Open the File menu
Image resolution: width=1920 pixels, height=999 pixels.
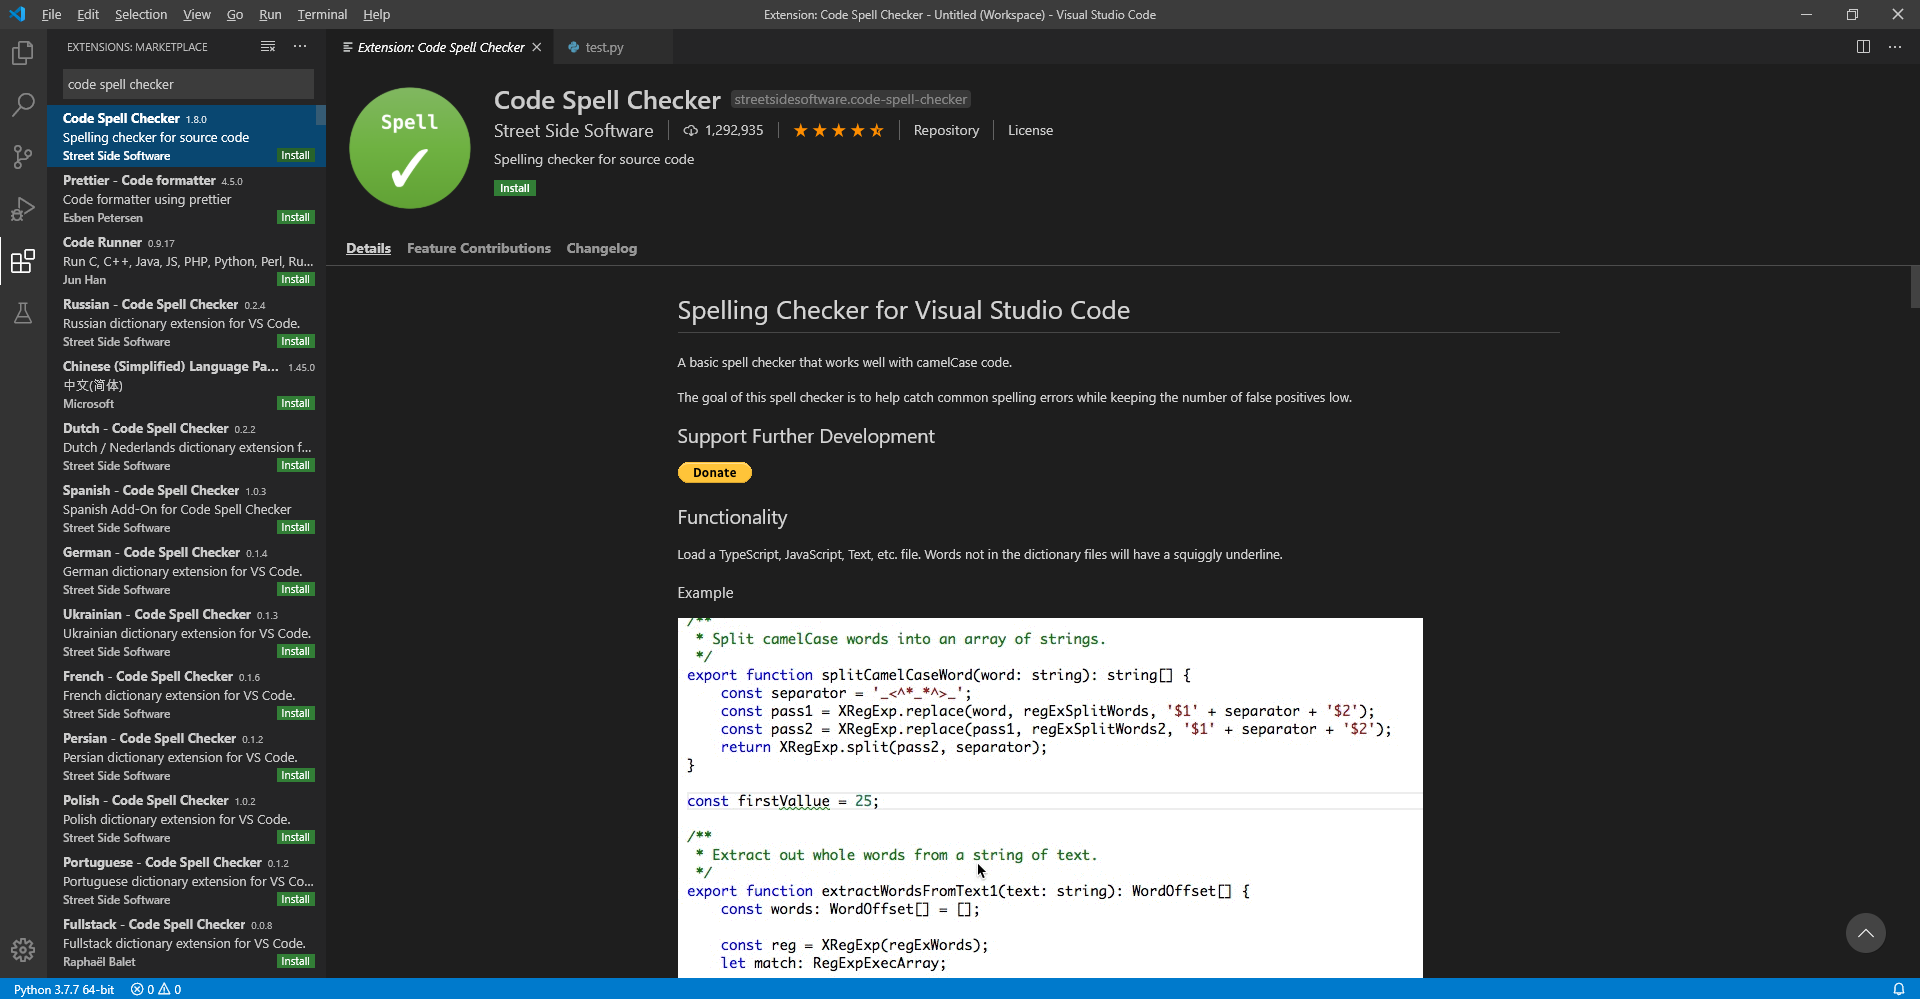point(51,14)
